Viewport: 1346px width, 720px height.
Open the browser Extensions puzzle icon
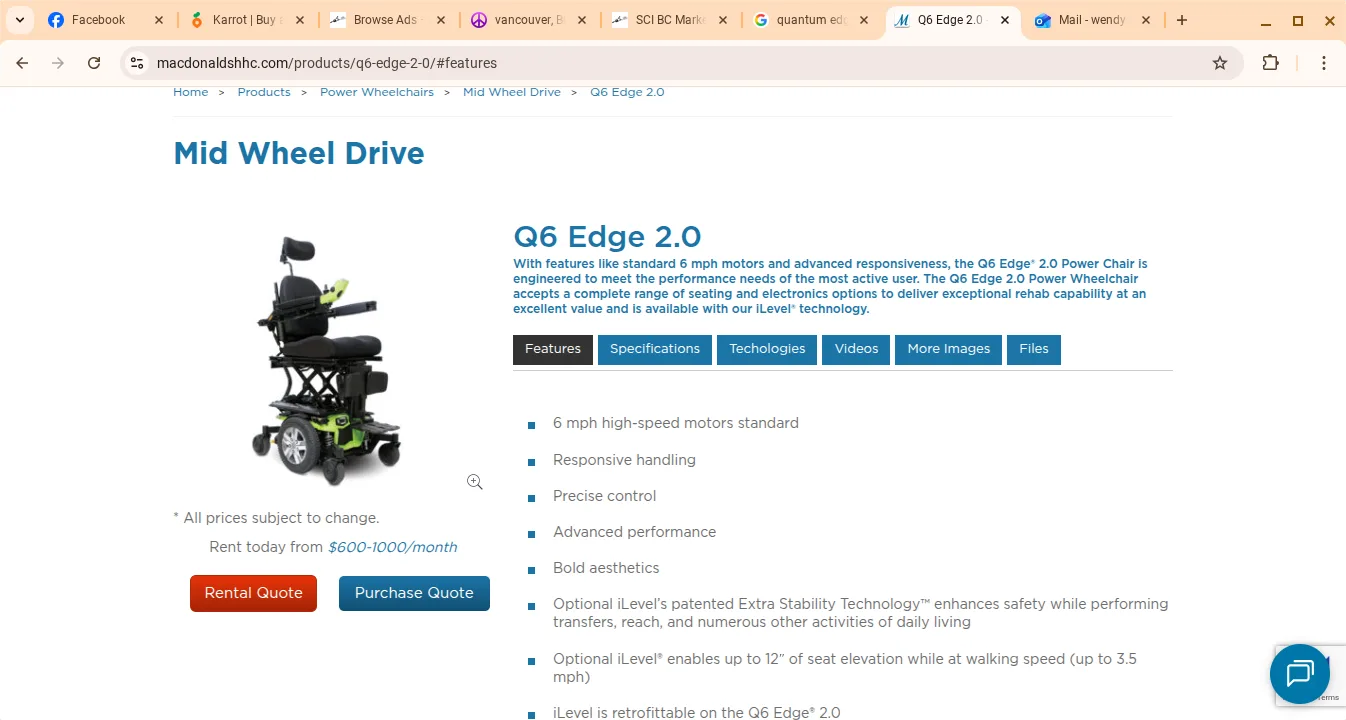click(x=1270, y=62)
